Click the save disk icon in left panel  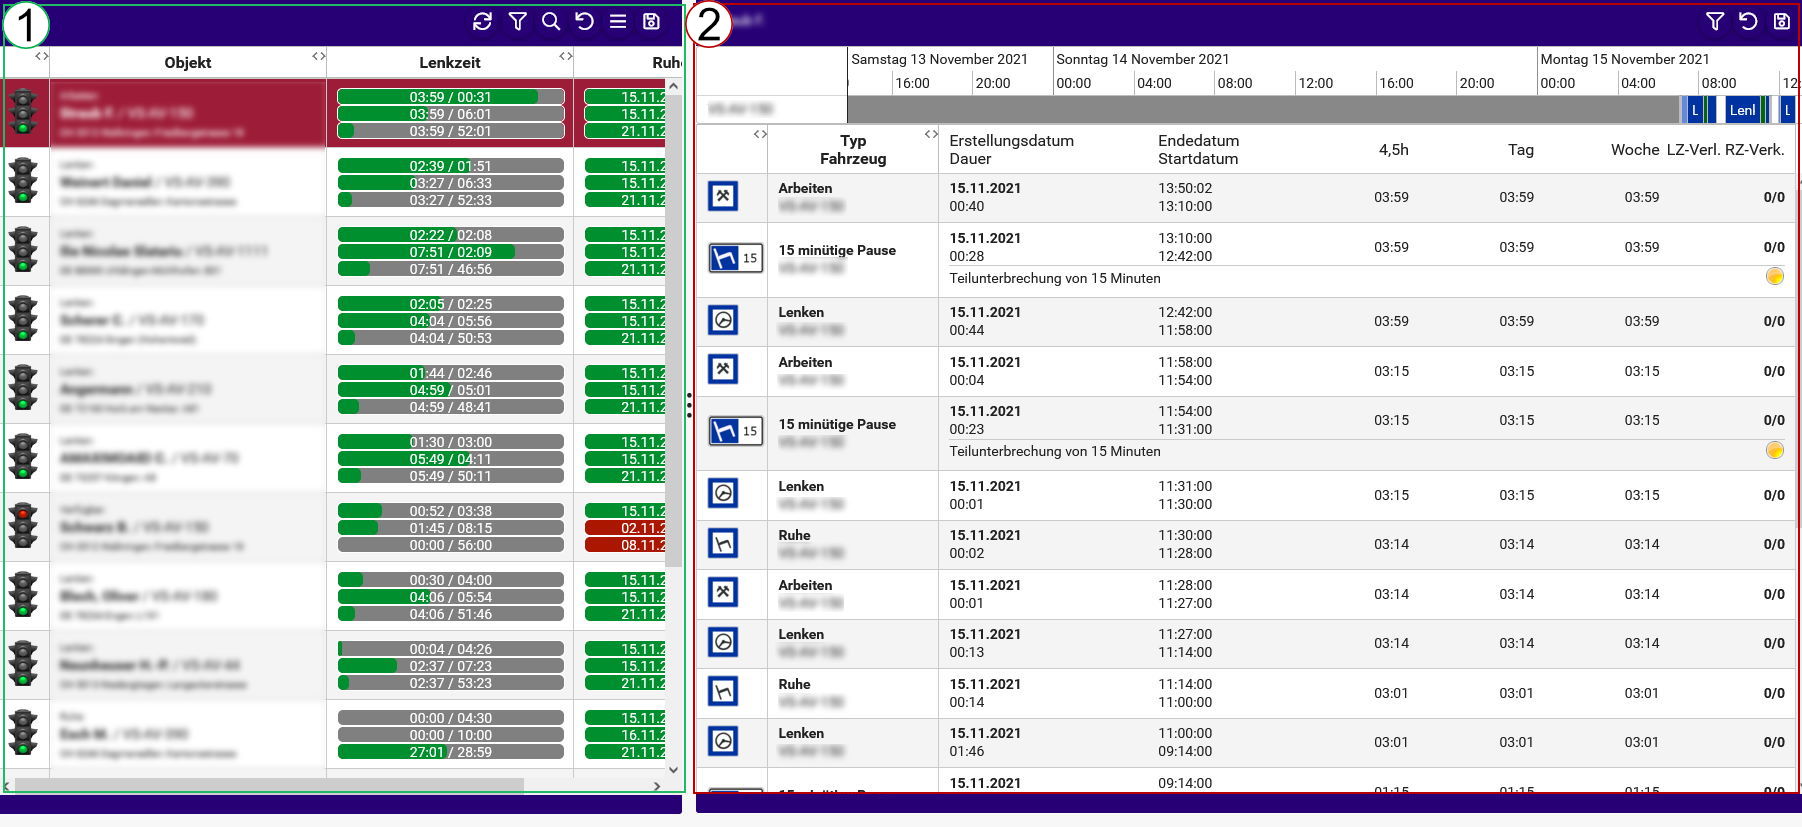pos(651,21)
